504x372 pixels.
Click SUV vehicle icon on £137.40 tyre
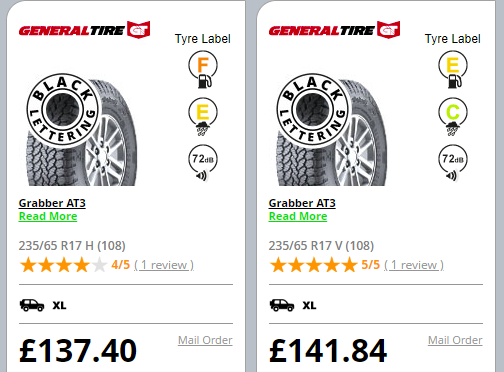point(32,305)
